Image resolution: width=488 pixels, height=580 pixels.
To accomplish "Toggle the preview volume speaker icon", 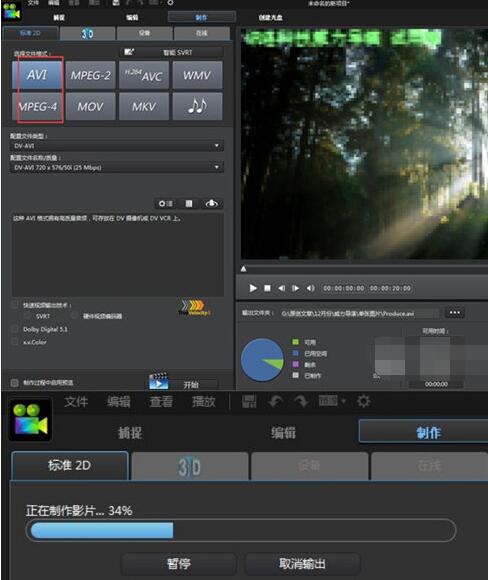I will click(310, 288).
